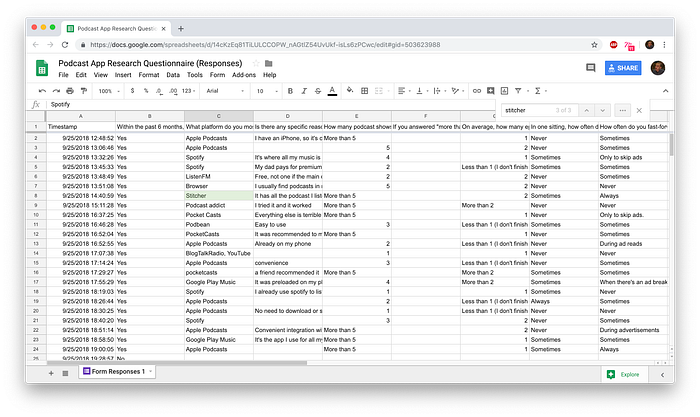This screenshot has width=700, height=417.
Task: Open the Google Sheets home icon
Action: tap(42, 68)
